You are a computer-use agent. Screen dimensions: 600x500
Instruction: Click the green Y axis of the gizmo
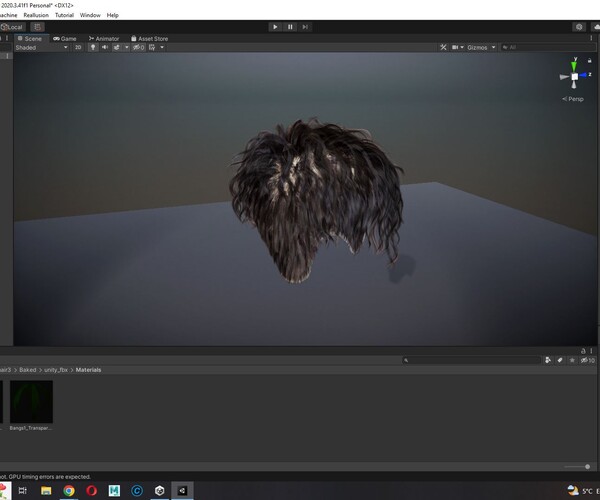pyautogui.click(x=574, y=66)
